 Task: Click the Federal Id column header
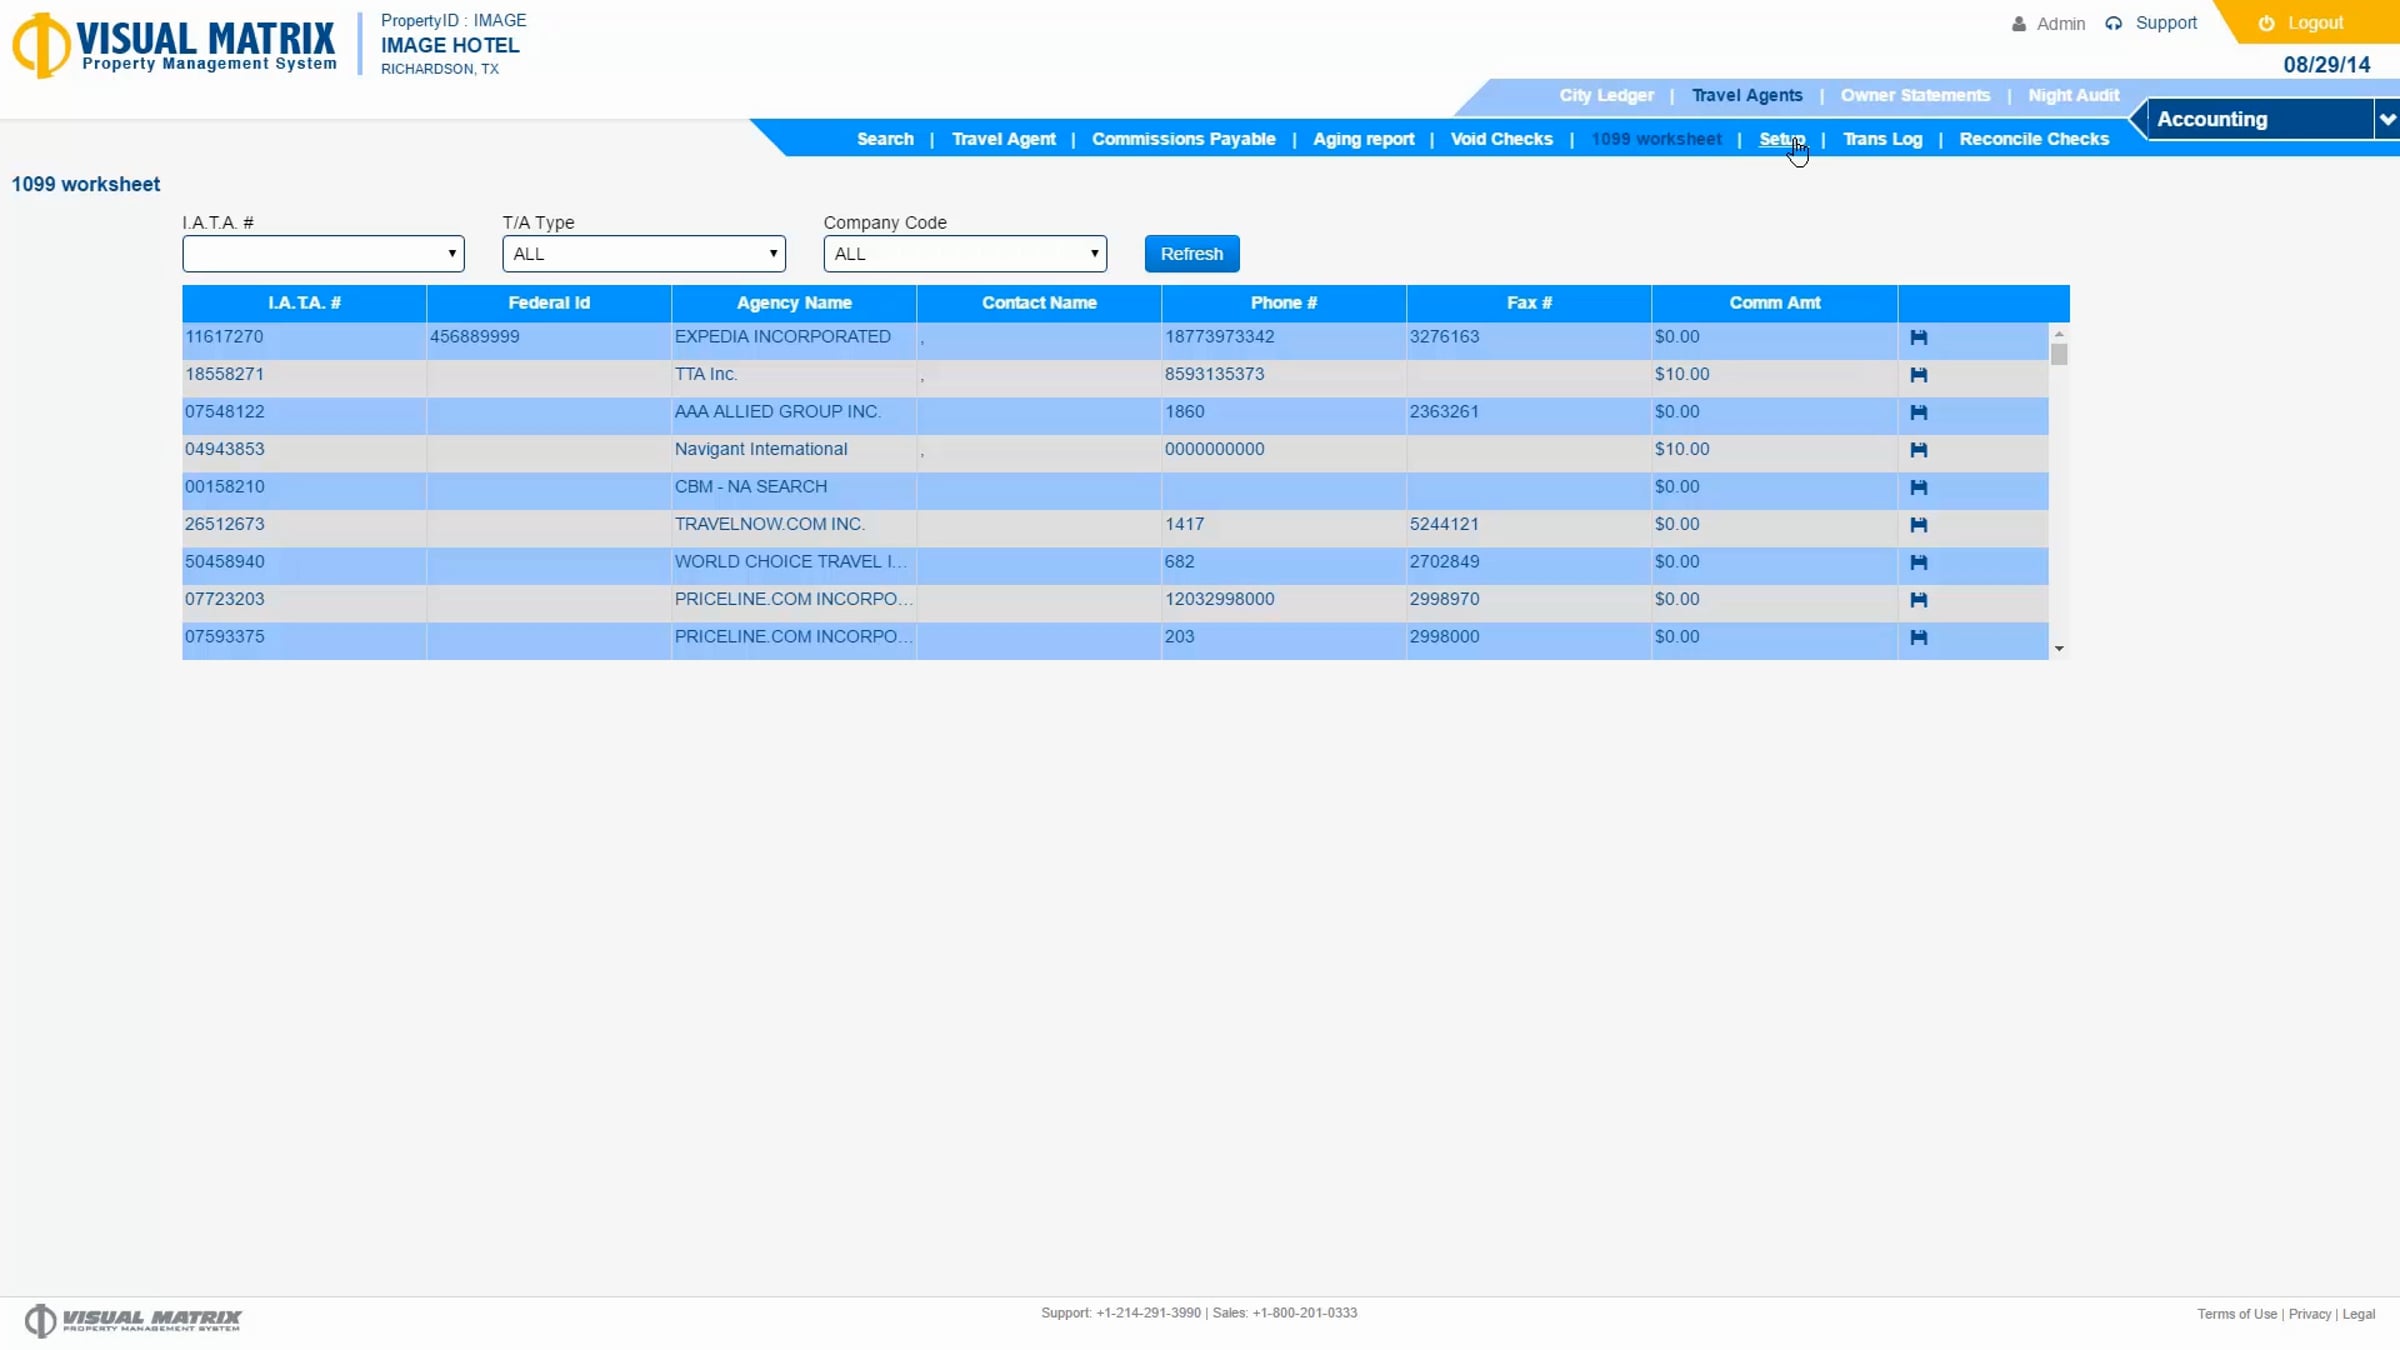pos(549,303)
